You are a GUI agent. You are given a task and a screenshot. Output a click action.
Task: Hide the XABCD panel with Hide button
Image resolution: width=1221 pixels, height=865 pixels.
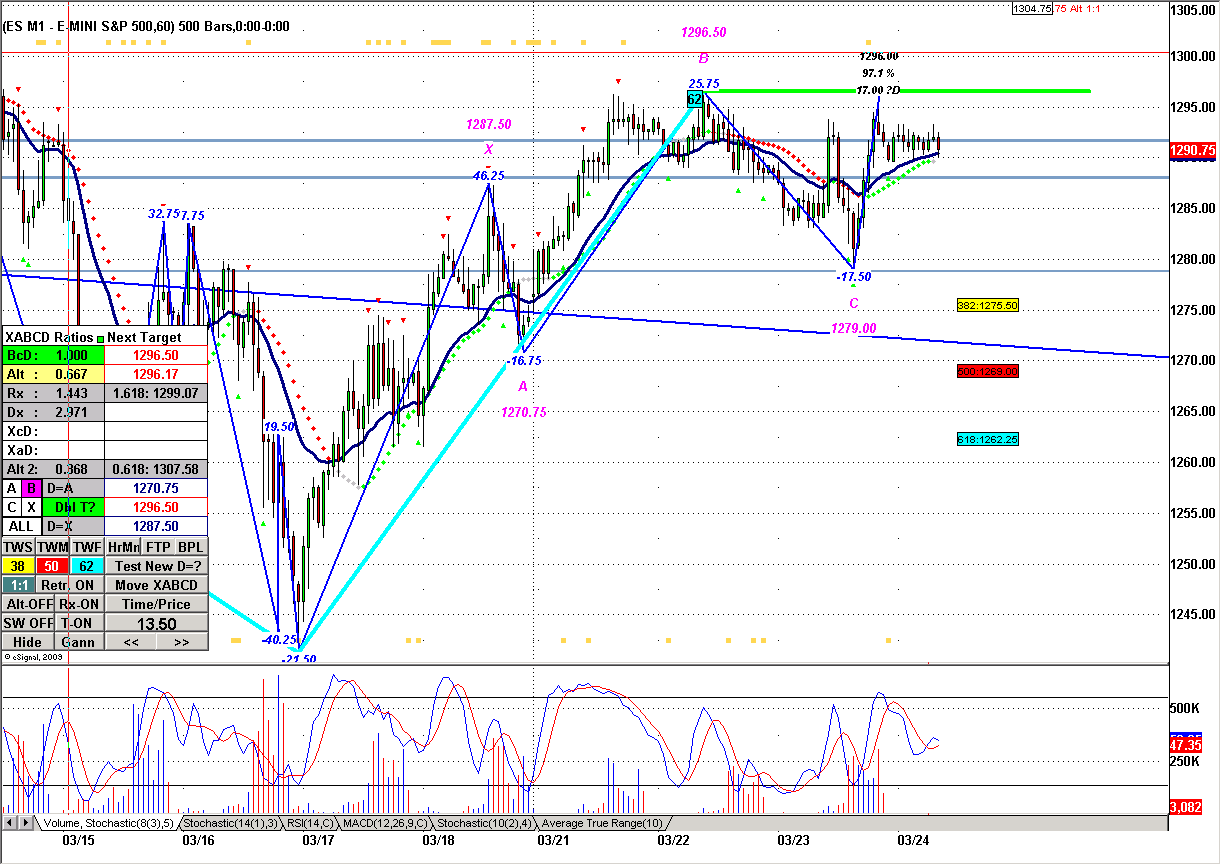pos(28,642)
